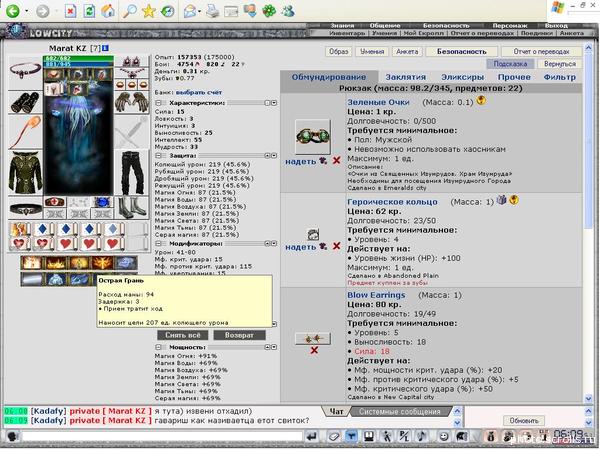Click down arrow on Мощность header
Image resolution: width=600 pixels, height=450 pixels.
pos(274,347)
